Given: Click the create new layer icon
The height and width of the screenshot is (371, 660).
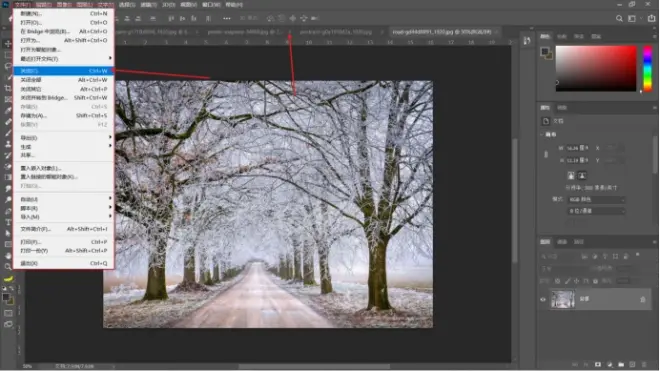Looking at the screenshot, I should [x=632, y=364].
